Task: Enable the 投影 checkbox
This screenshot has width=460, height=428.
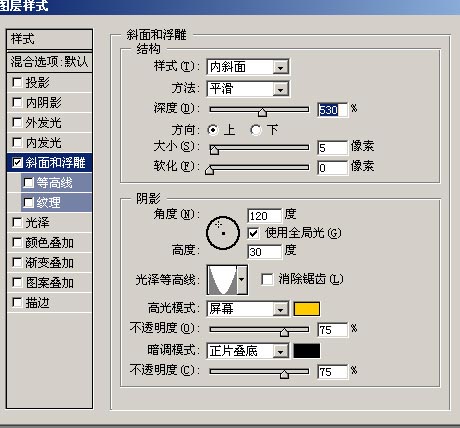Action: click(17, 82)
